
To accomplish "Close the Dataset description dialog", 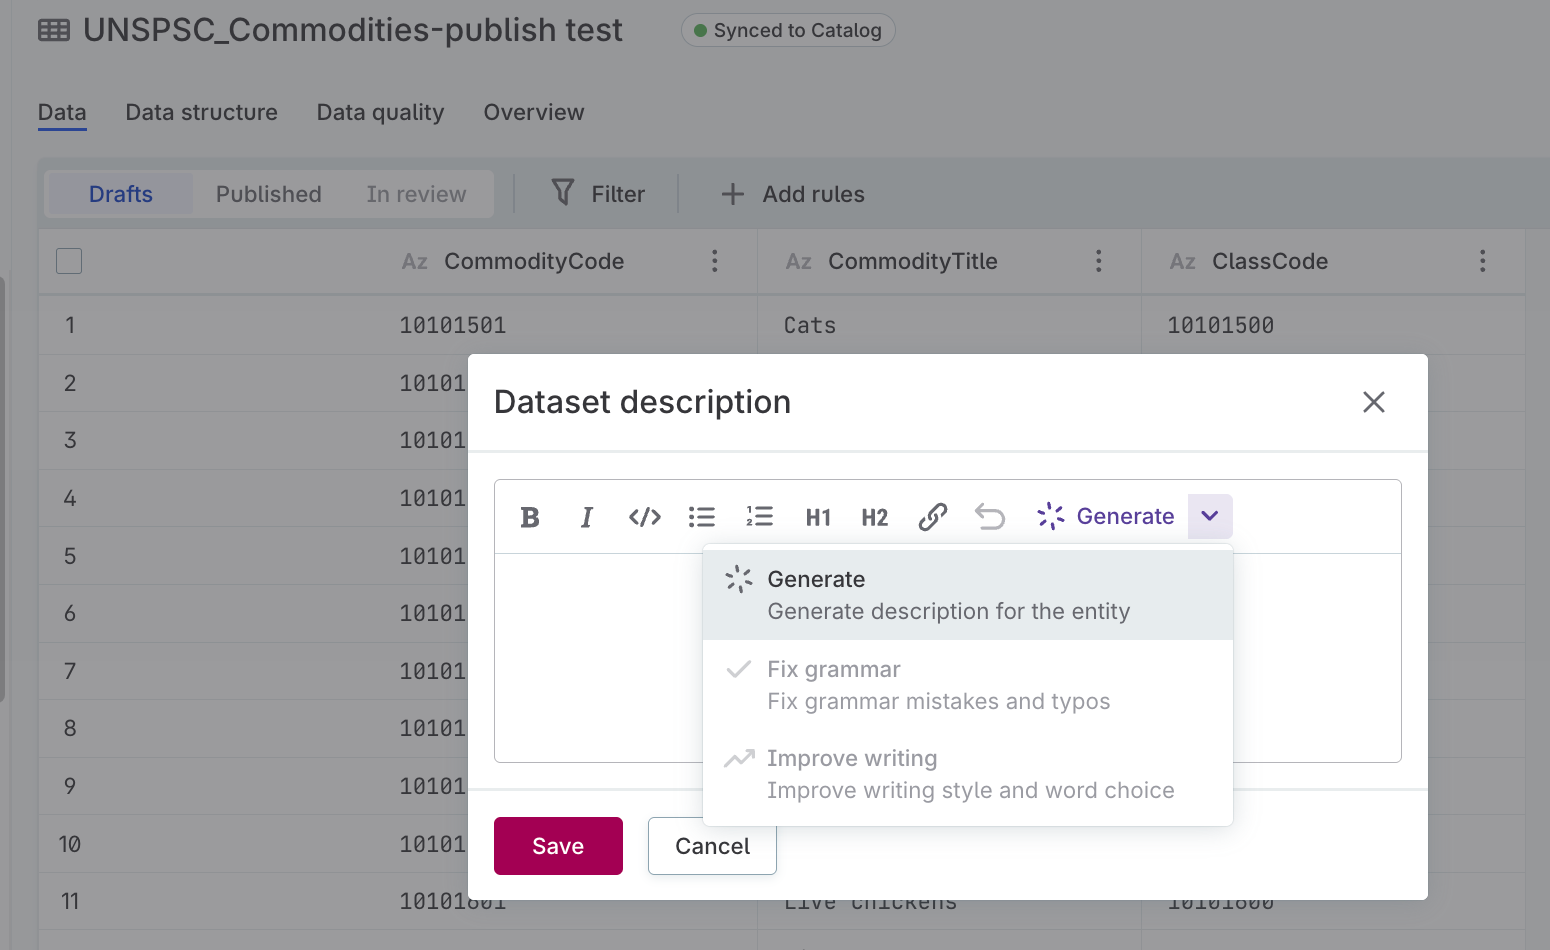I will [x=1373, y=402].
